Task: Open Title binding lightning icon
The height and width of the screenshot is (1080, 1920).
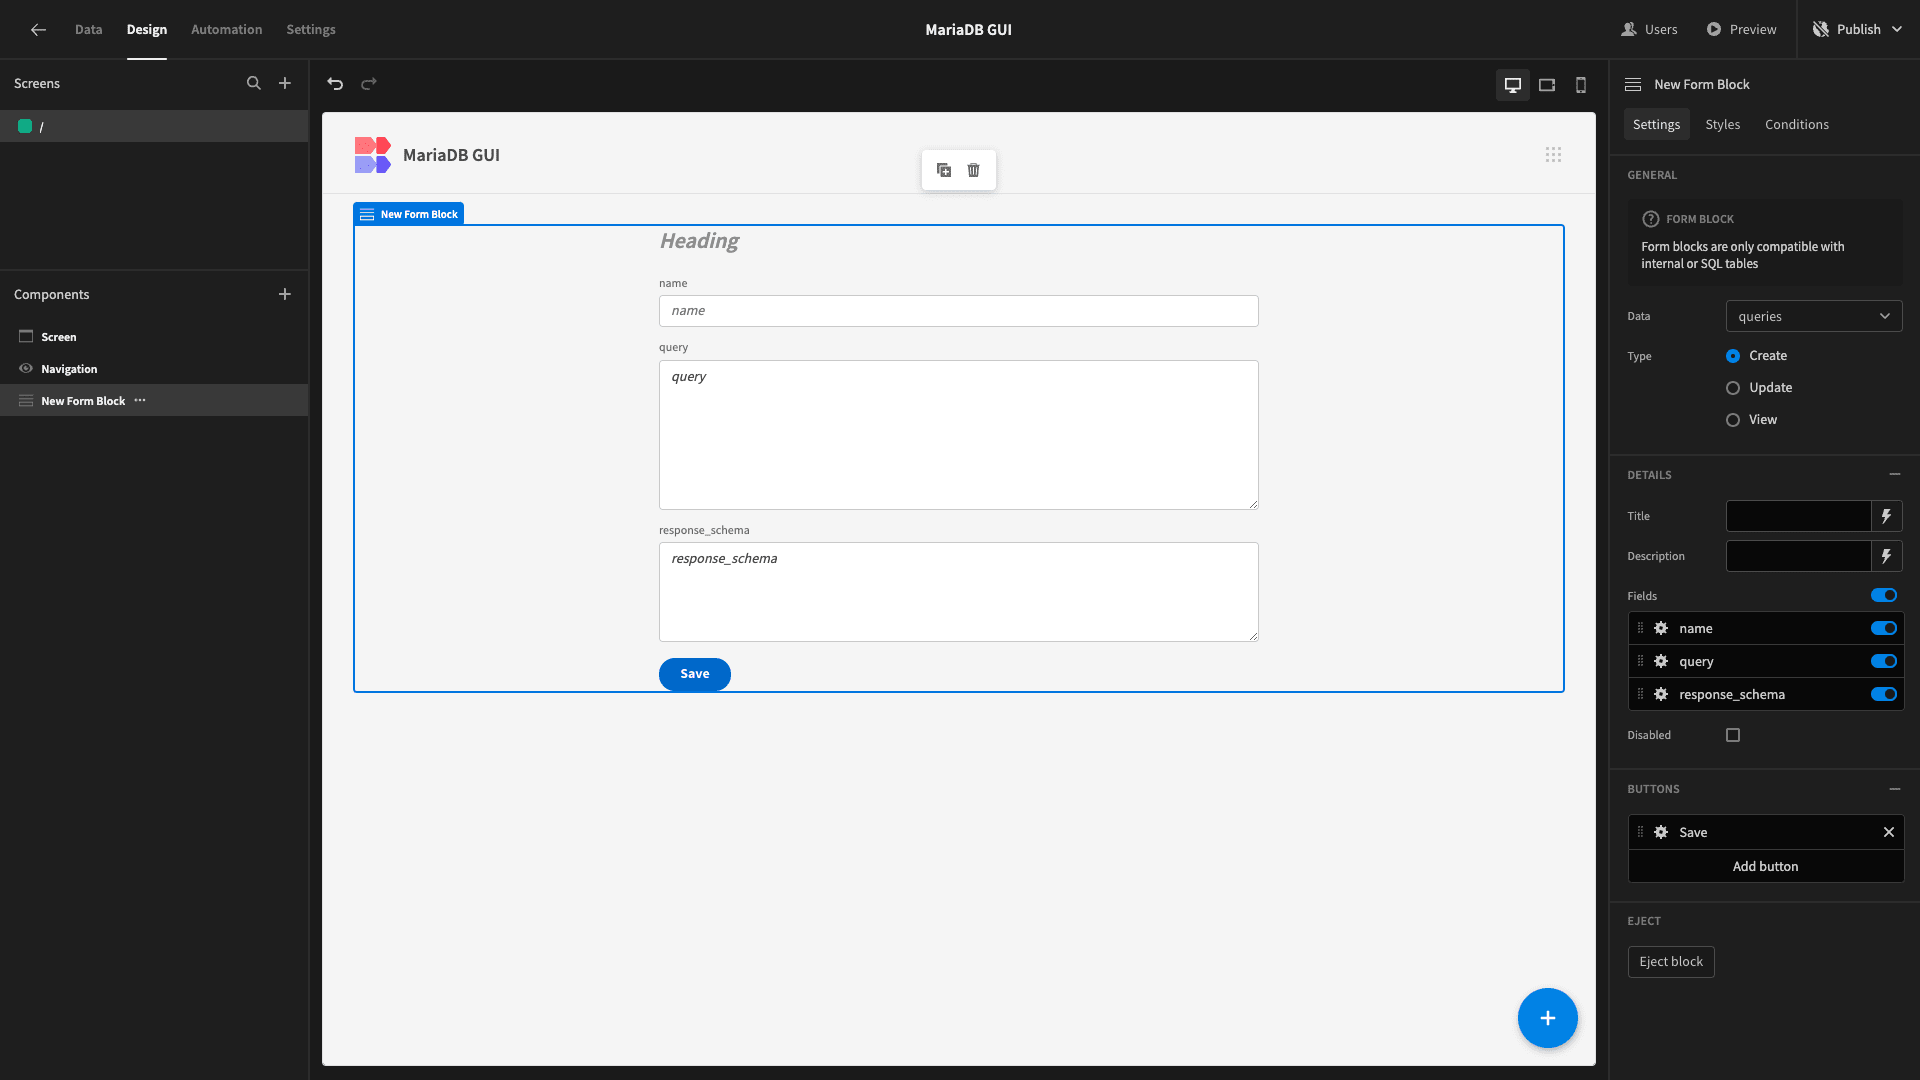Action: tap(1887, 517)
